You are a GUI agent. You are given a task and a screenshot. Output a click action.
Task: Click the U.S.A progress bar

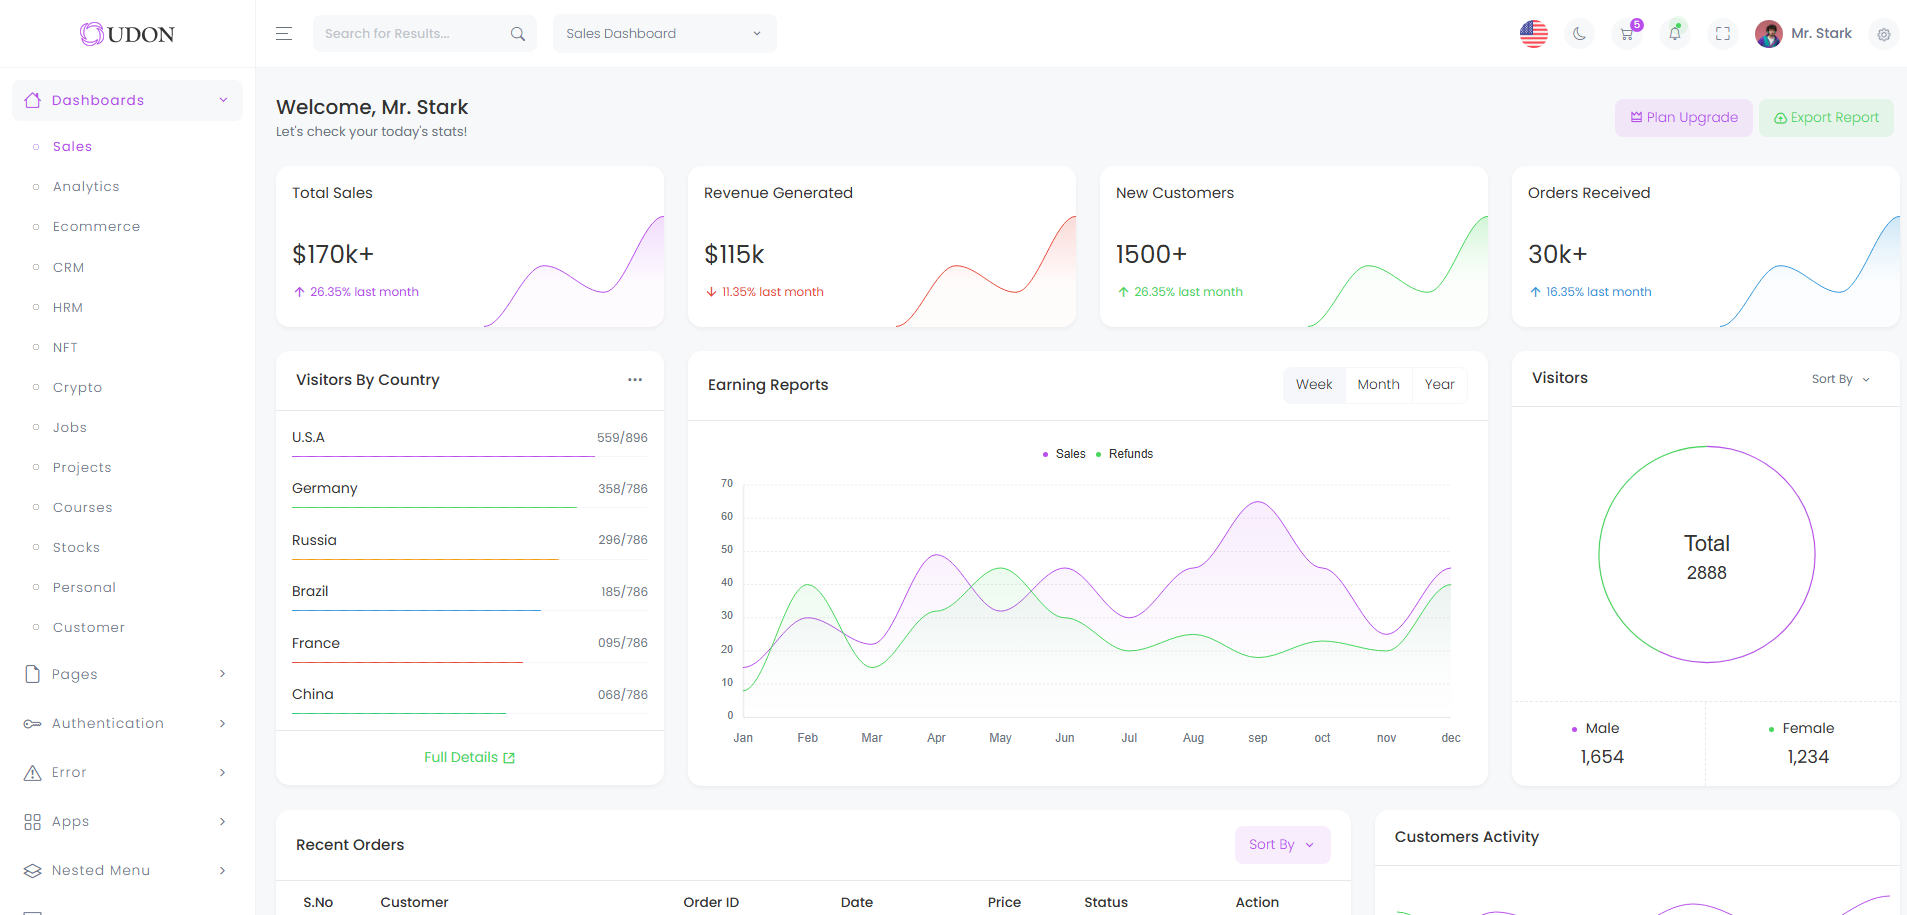(469, 457)
